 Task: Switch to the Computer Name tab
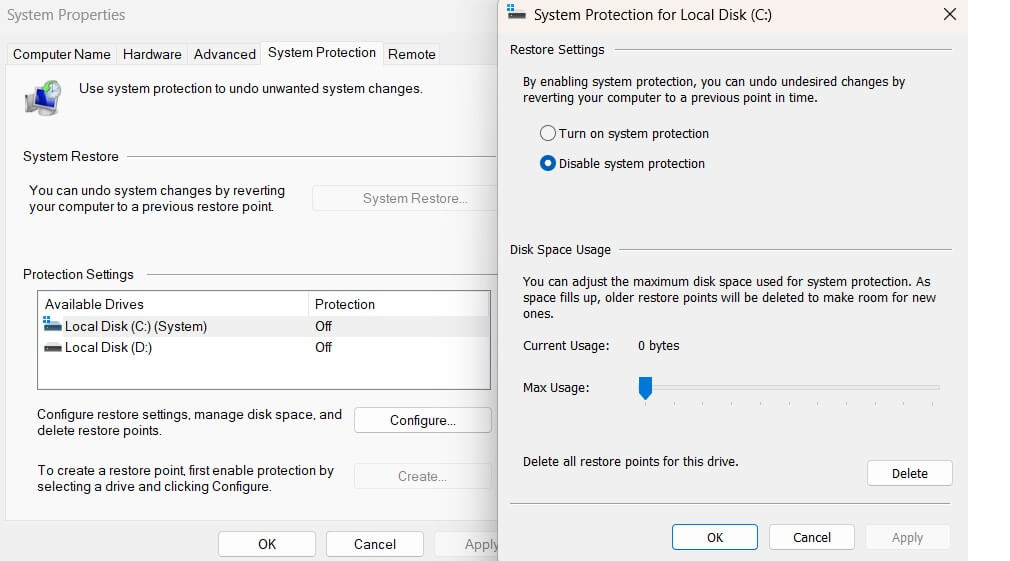tap(62, 54)
